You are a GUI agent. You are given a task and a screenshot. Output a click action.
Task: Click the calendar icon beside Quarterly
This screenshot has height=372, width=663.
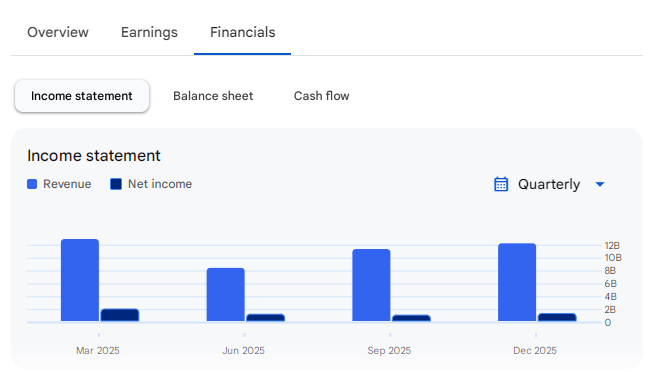tap(501, 184)
